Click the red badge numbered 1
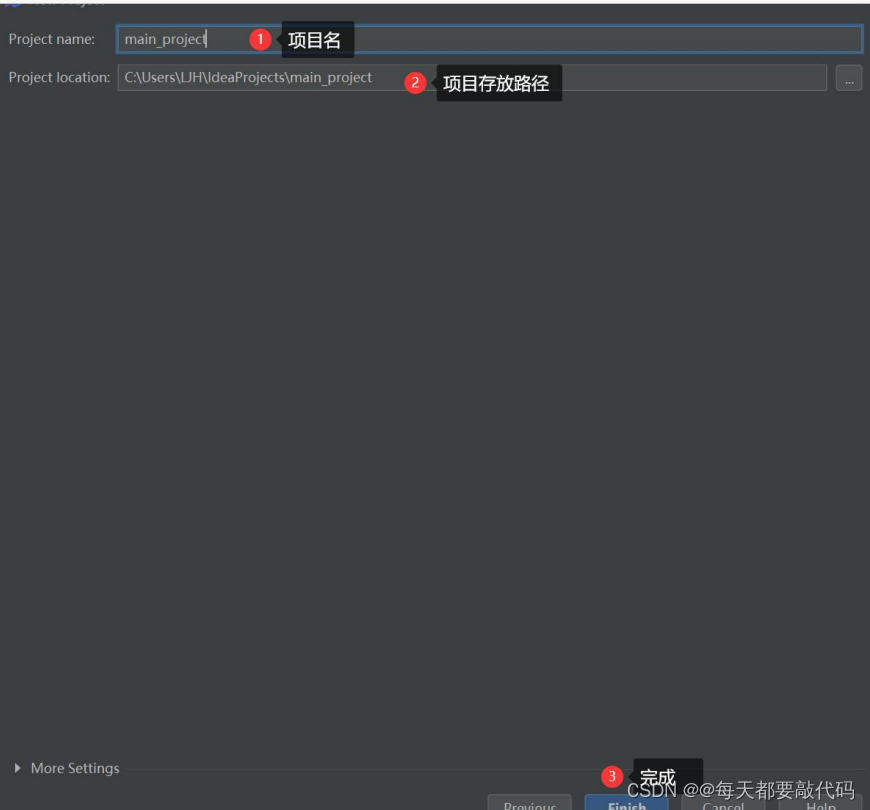This screenshot has width=870, height=810. (x=258, y=38)
